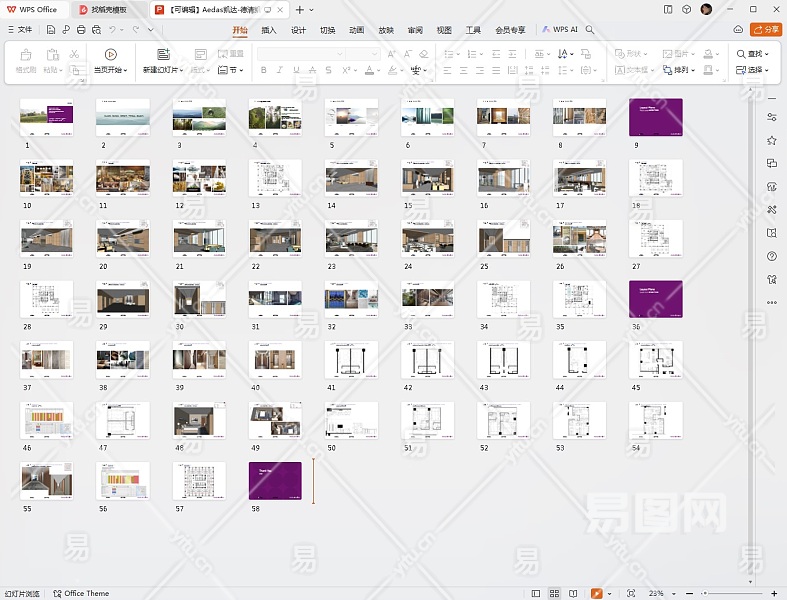The image size is (787, 600).
Task: Switch to normal view in the status bar
Action: coord(535,593)
